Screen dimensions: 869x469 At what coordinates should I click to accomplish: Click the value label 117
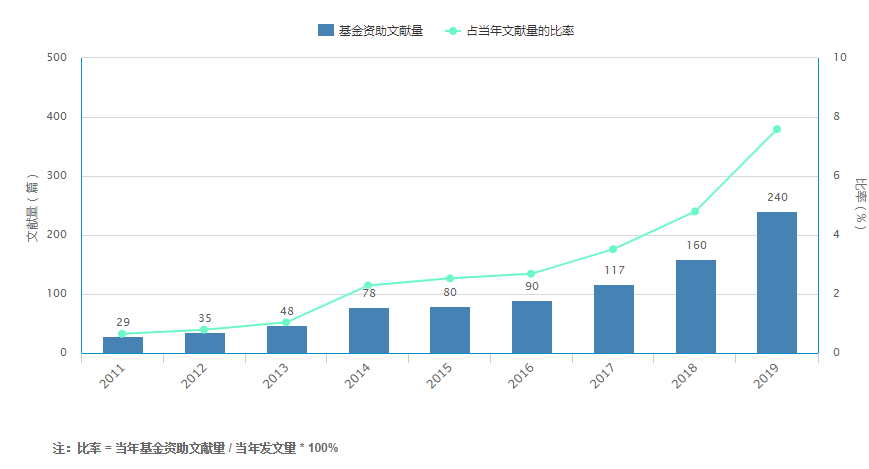point(614,270)
